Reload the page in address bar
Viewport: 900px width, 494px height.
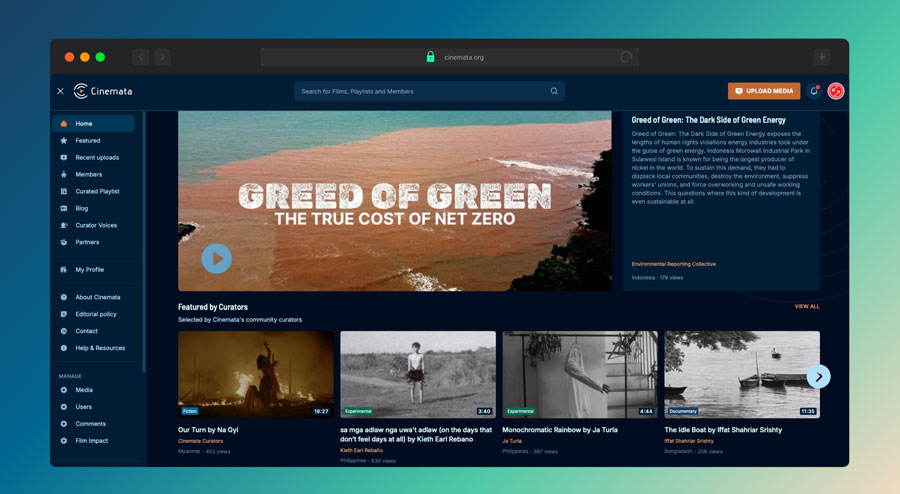pos(626,57)
